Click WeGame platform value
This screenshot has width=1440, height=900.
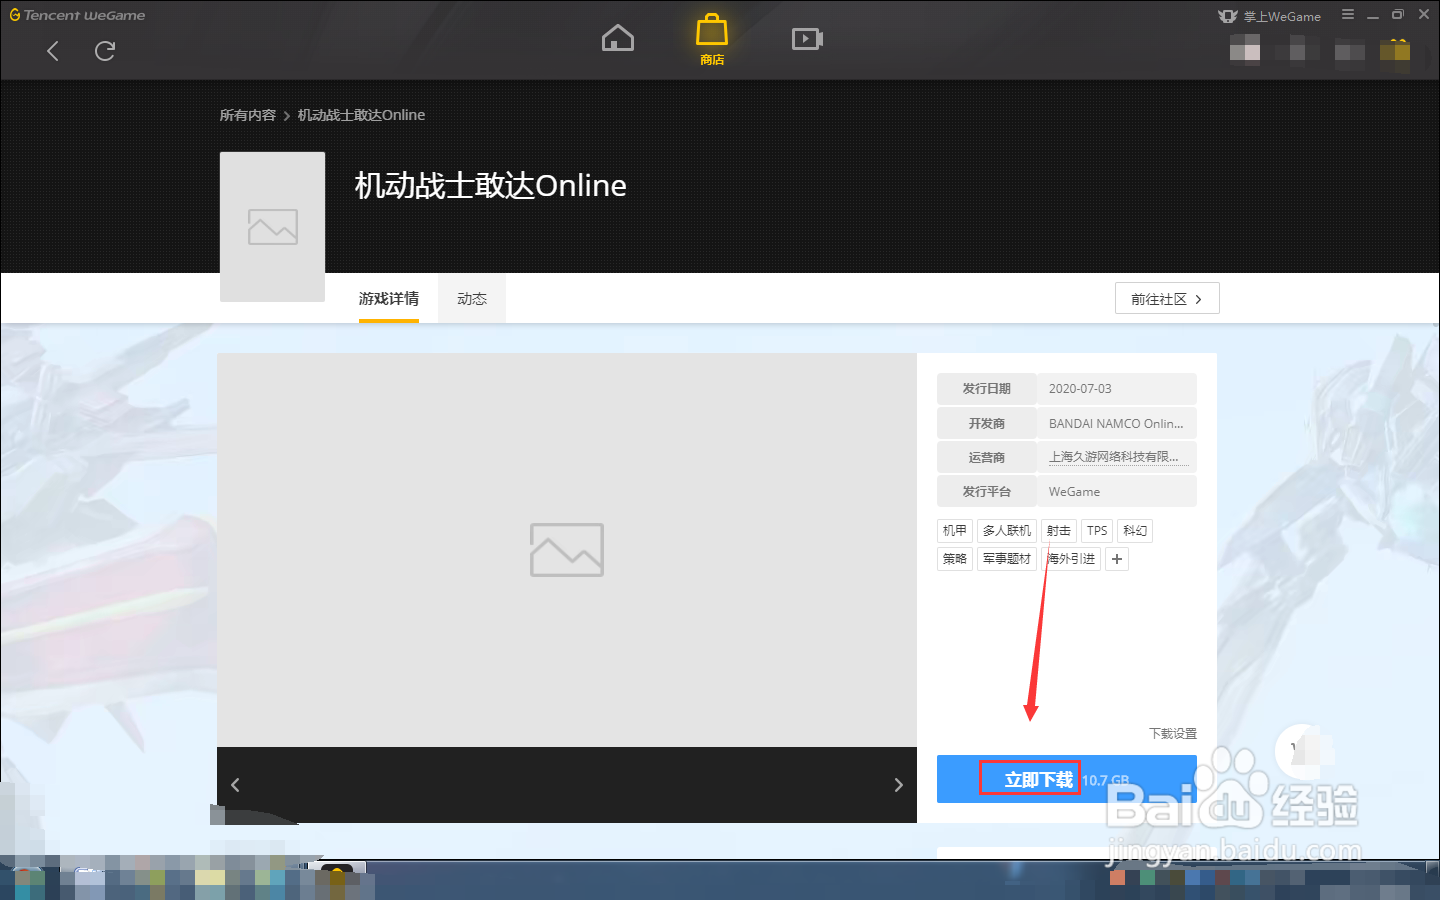point(1074,492)
